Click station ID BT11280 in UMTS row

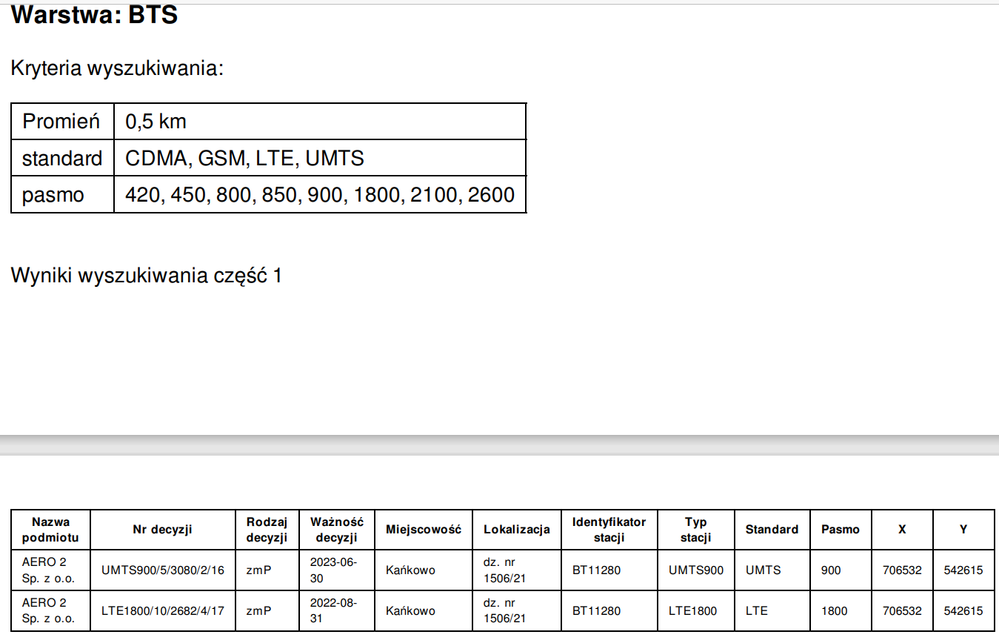pos(596,570)
